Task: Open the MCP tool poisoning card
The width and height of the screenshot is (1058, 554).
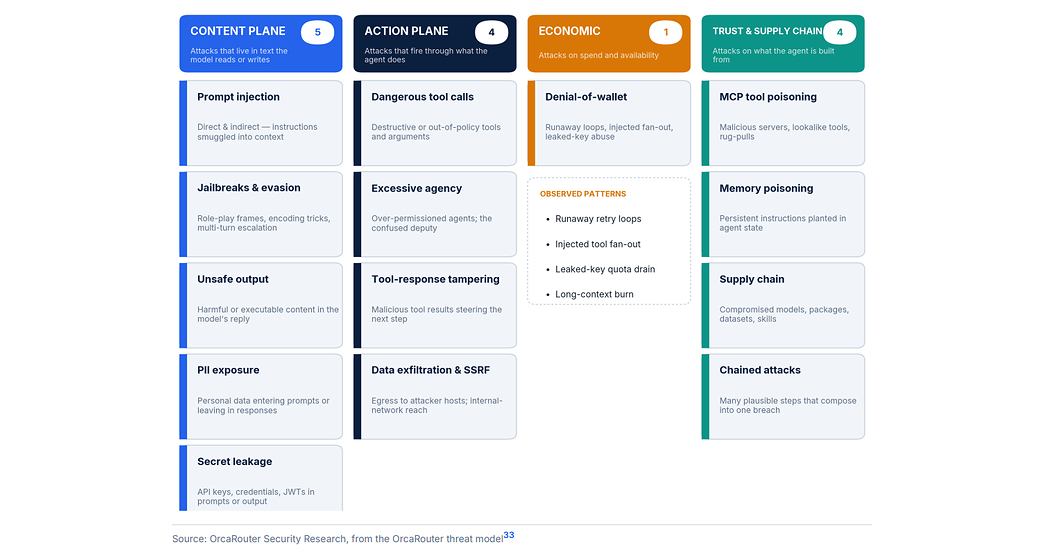Action: click(783, 123)
